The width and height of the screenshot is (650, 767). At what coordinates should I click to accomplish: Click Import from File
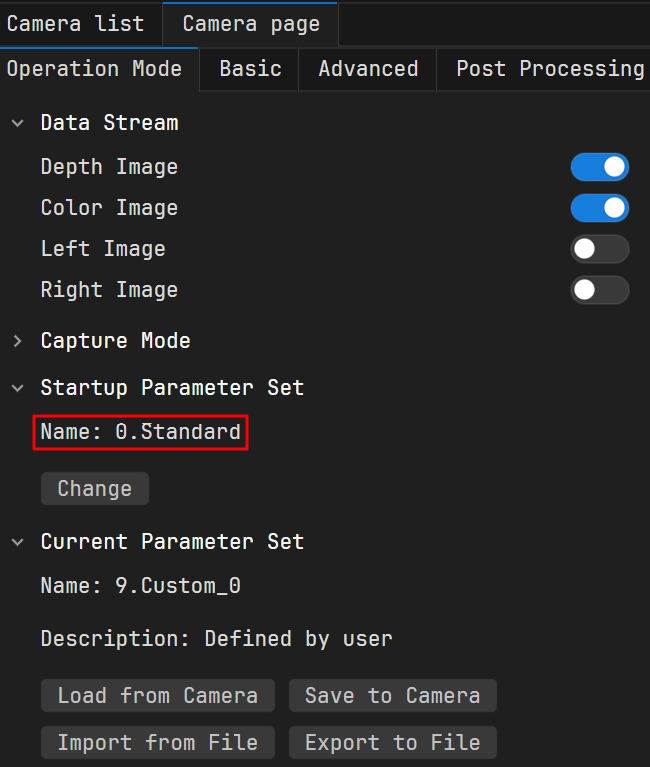pyautogui.click(x=158, y=743)
